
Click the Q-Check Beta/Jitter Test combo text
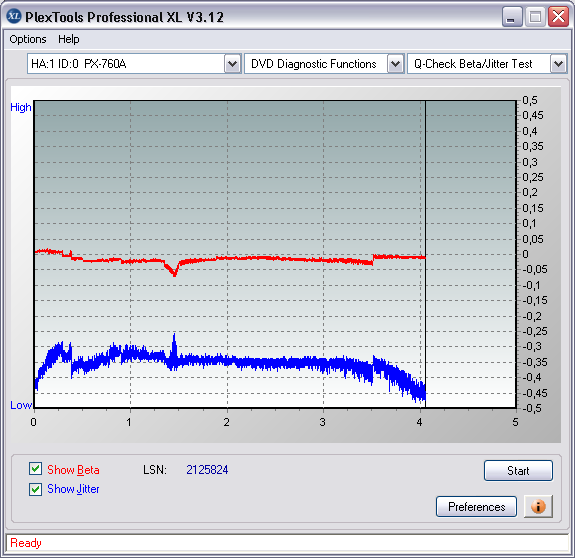click(x=473, y=64)
